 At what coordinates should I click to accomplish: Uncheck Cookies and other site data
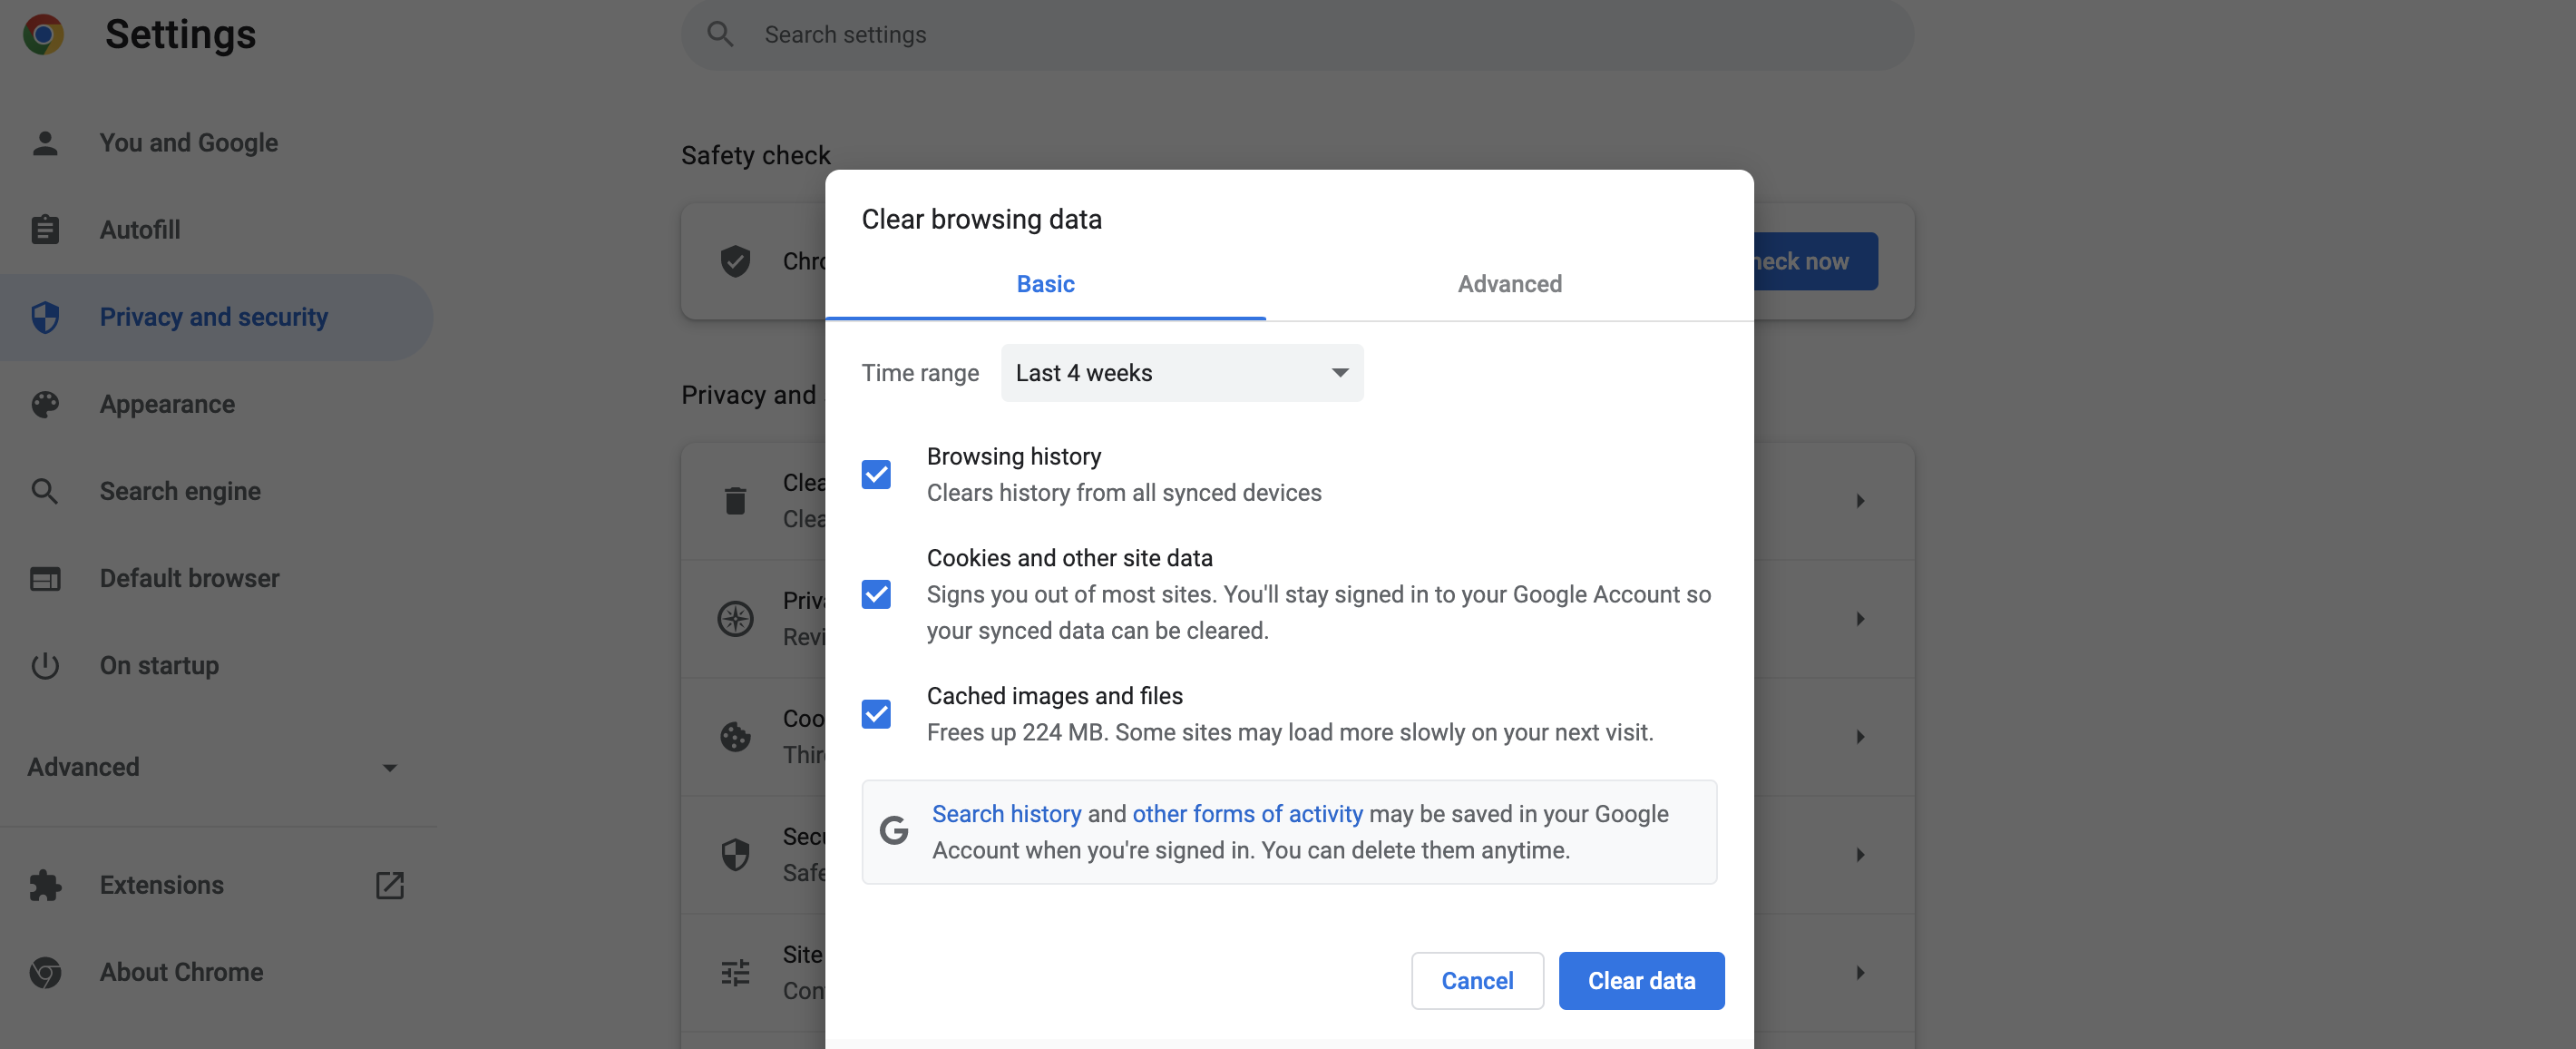(876, 594)
